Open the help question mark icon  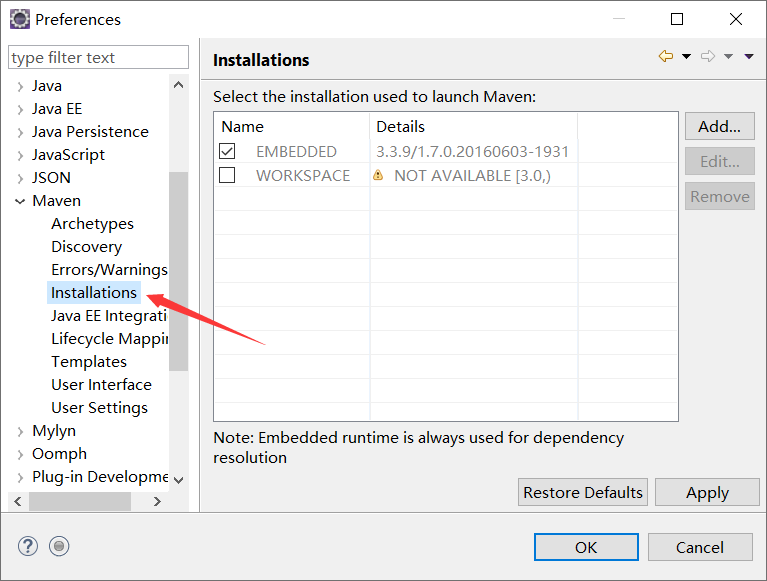tap(28, 546)
